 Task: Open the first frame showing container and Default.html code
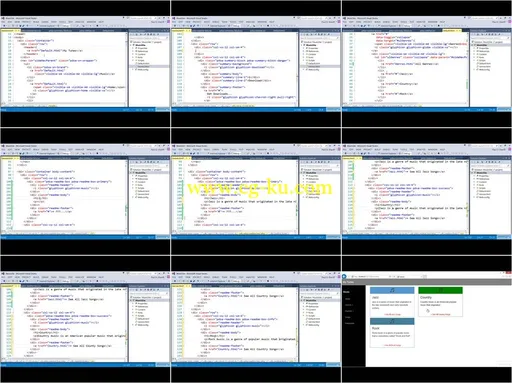[x=85, y=64]
